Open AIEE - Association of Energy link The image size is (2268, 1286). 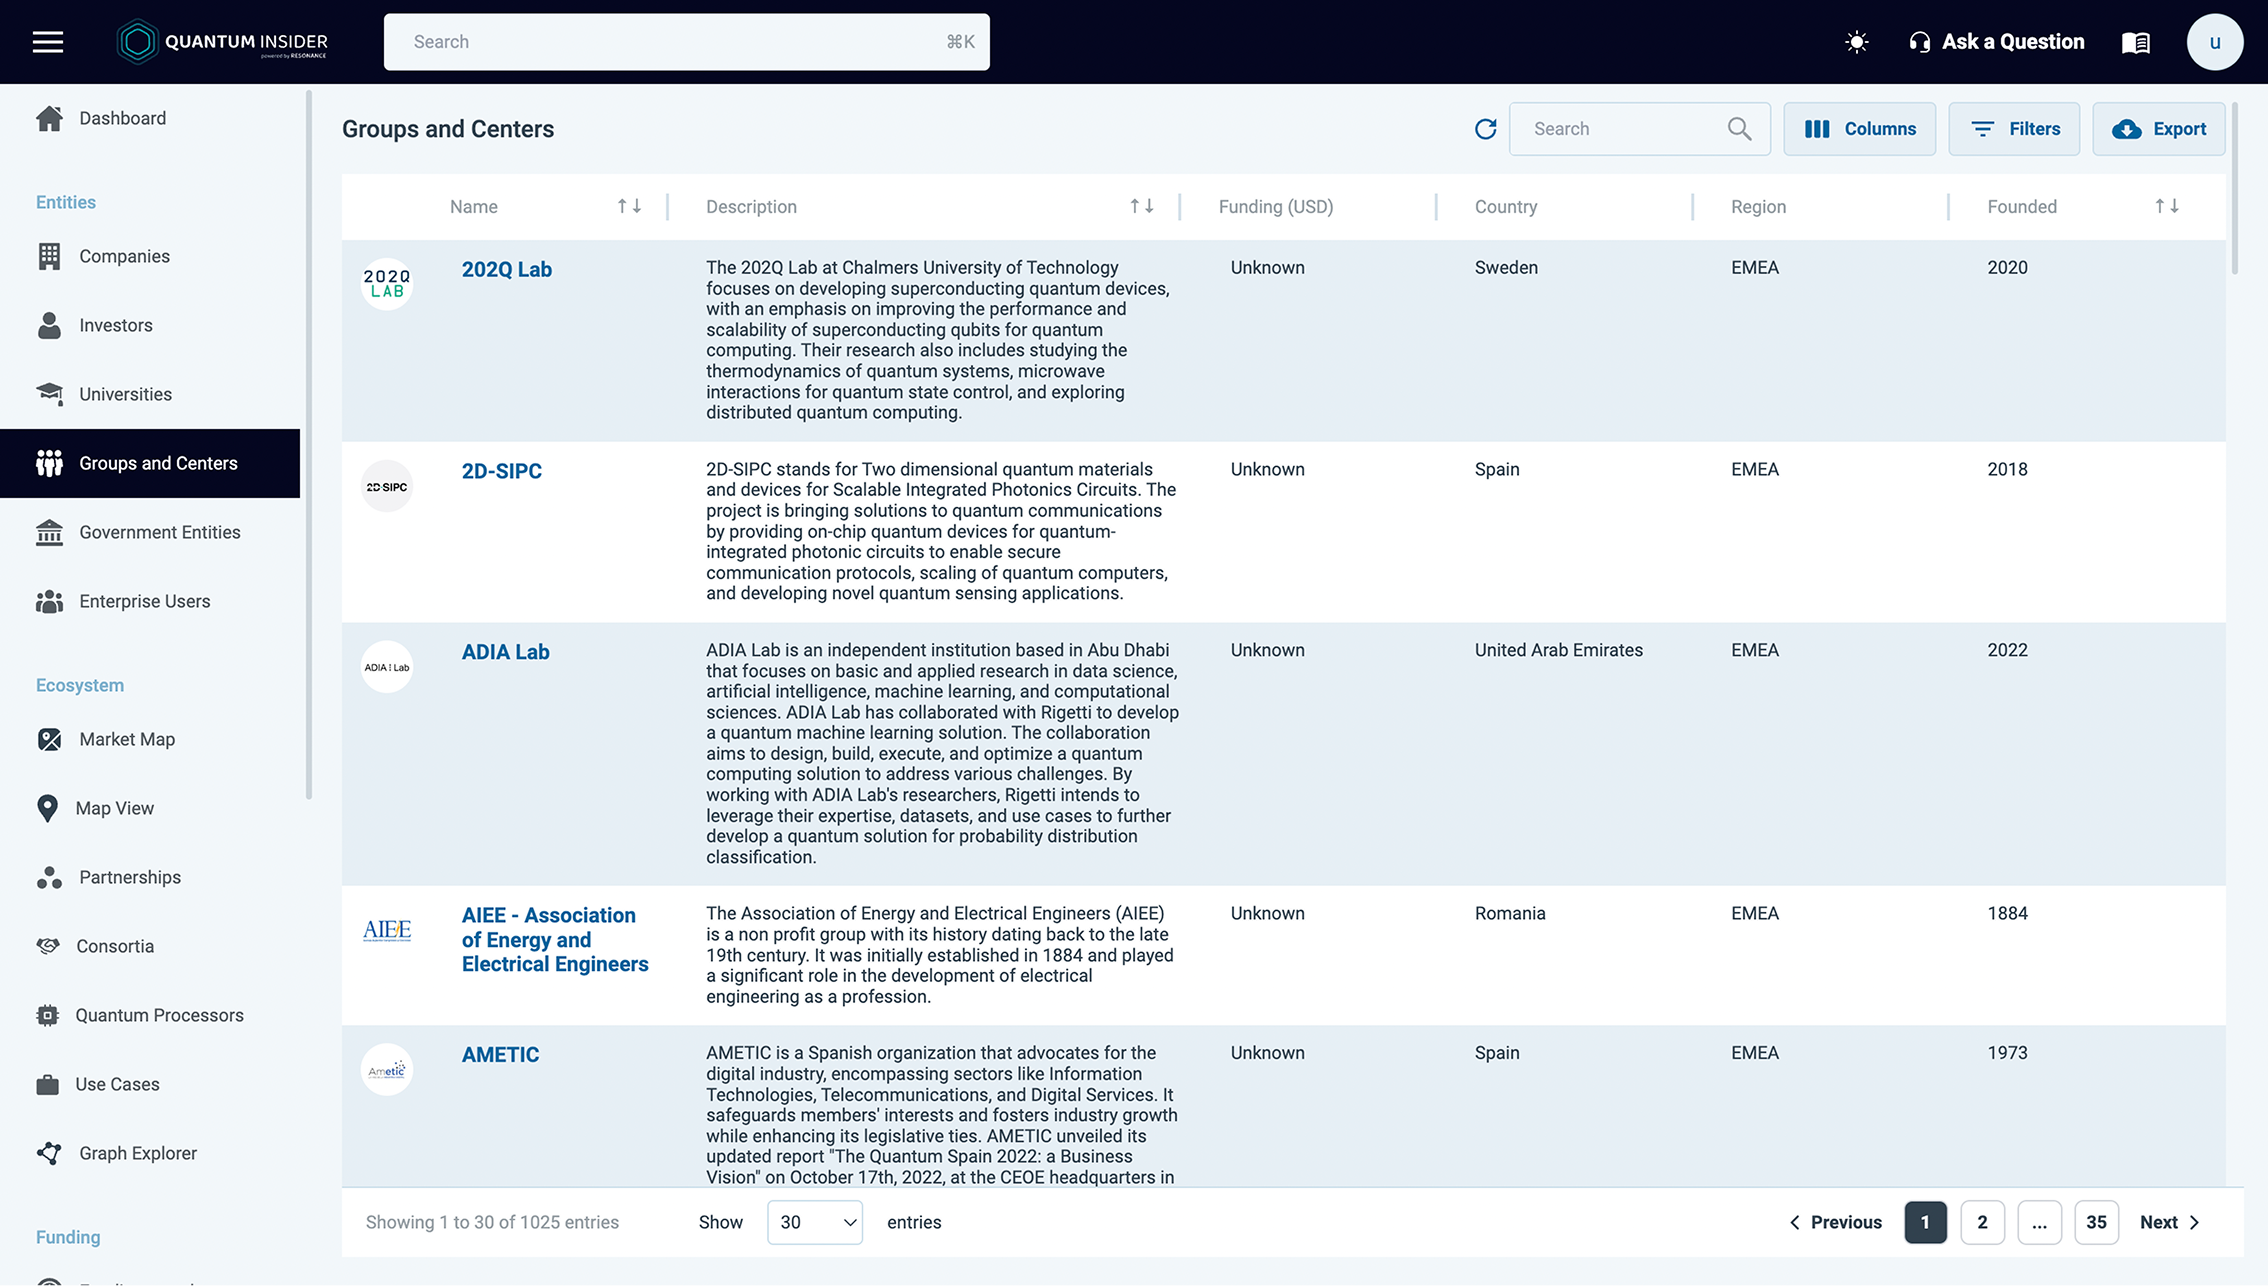pos(555,940)
